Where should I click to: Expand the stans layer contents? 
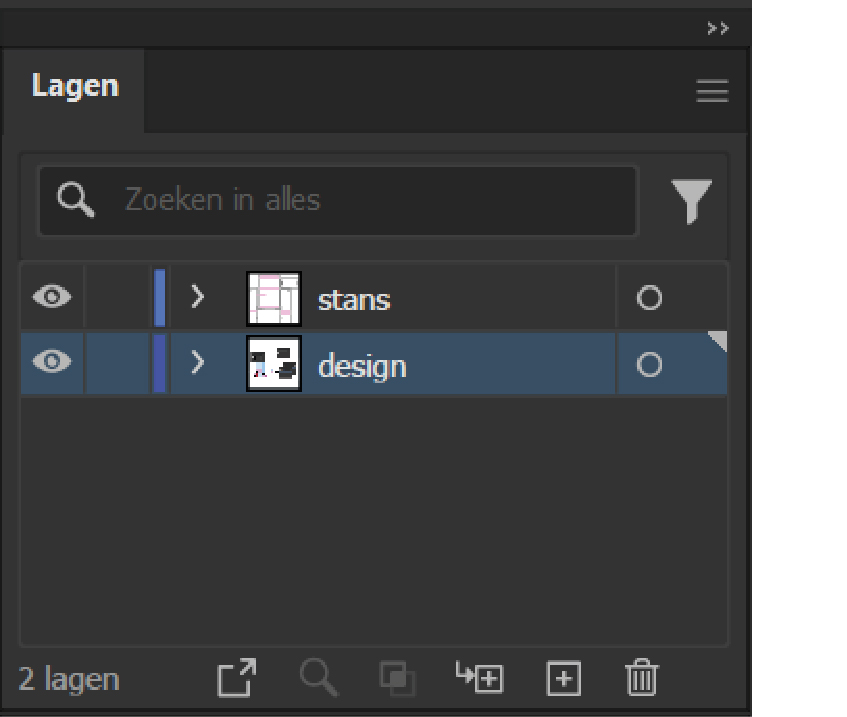click(198, 297)
